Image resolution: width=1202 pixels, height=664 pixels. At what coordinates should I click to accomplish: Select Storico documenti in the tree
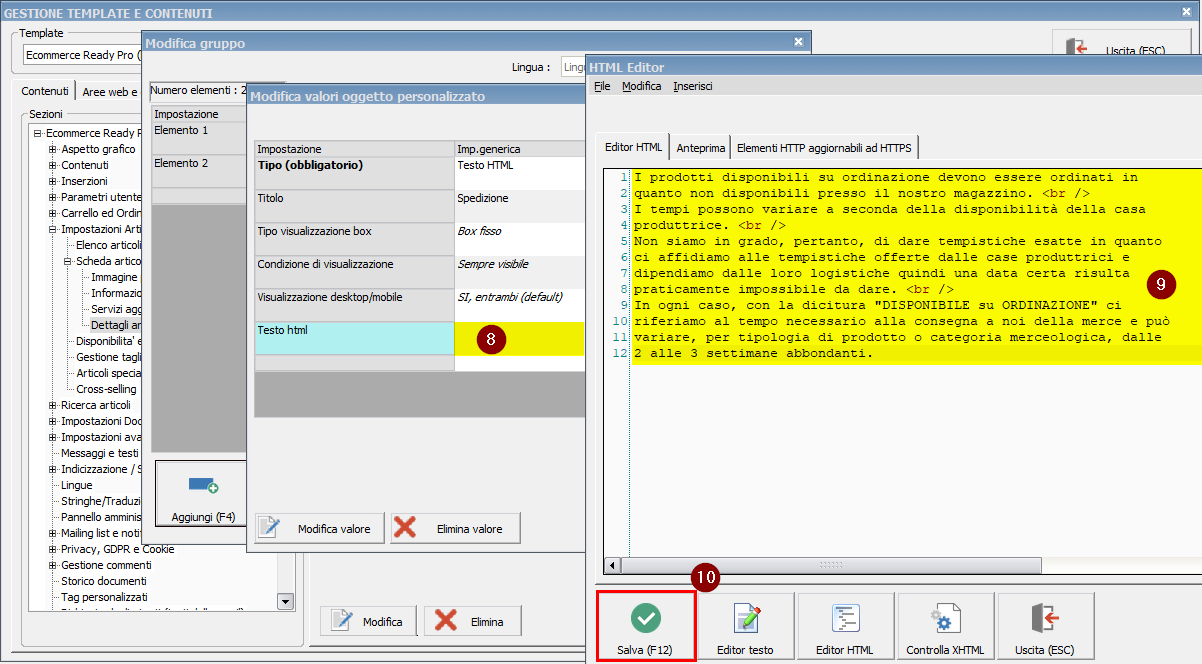coord(104,581)
